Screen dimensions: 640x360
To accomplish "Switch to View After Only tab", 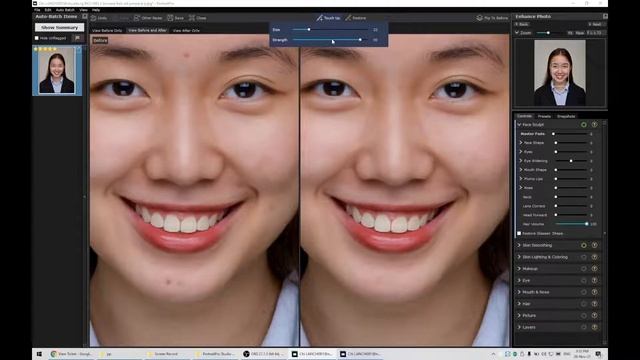I will coord(186,31).
